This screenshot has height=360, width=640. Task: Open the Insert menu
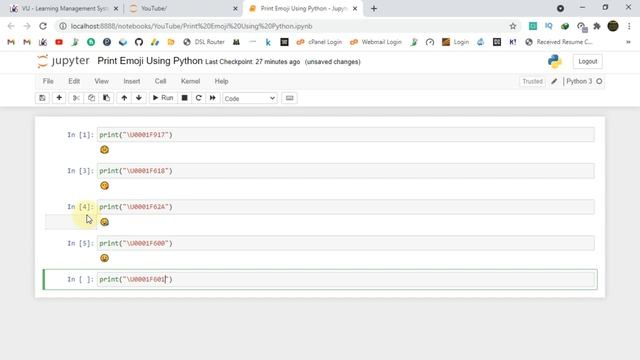pyautogui.click(x=131, y=81)
